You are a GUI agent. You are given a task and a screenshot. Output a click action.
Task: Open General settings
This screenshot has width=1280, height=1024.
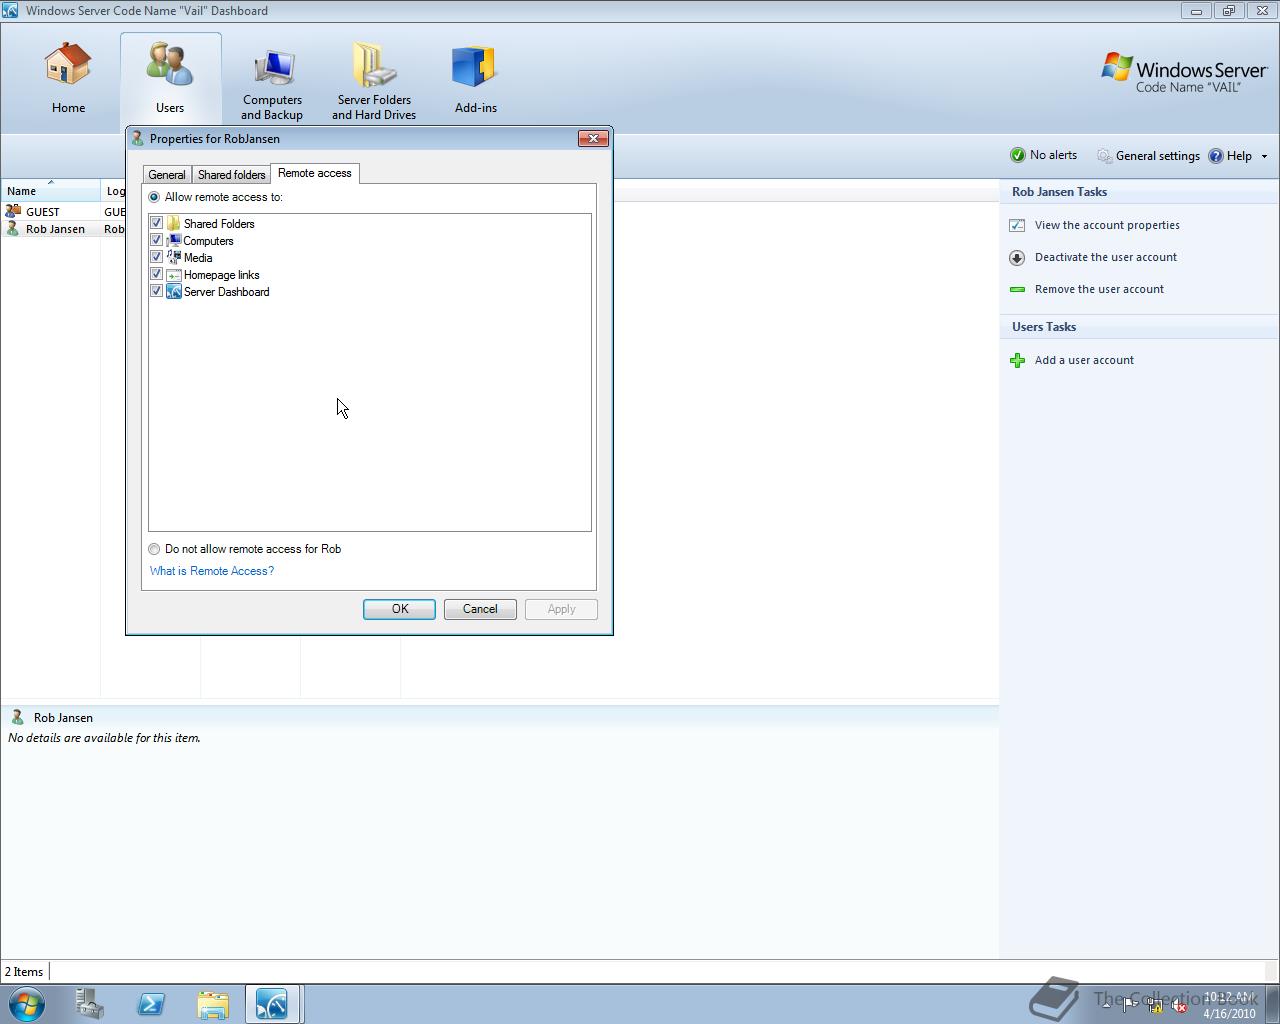pyautogui.click(x=1148, y=156)
